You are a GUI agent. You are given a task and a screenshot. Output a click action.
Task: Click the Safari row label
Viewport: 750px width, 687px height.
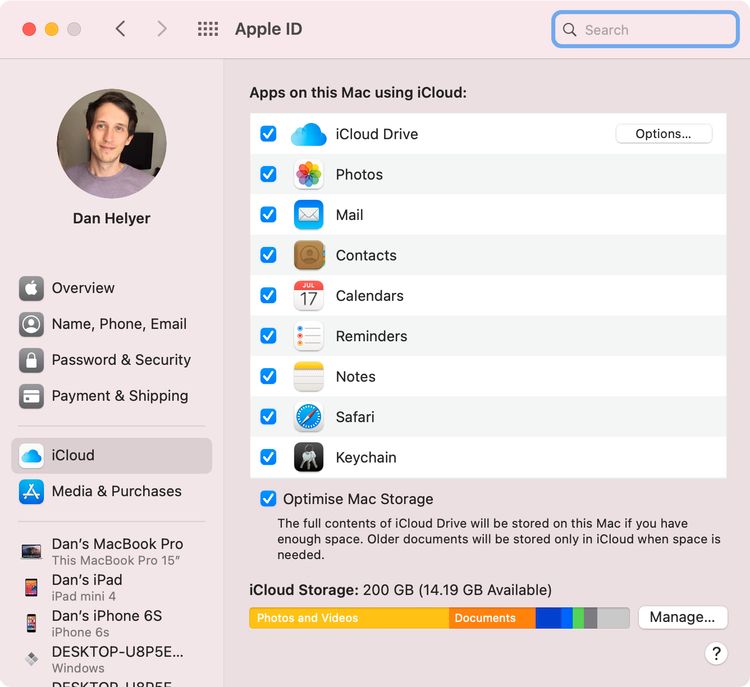coord(355,417)
